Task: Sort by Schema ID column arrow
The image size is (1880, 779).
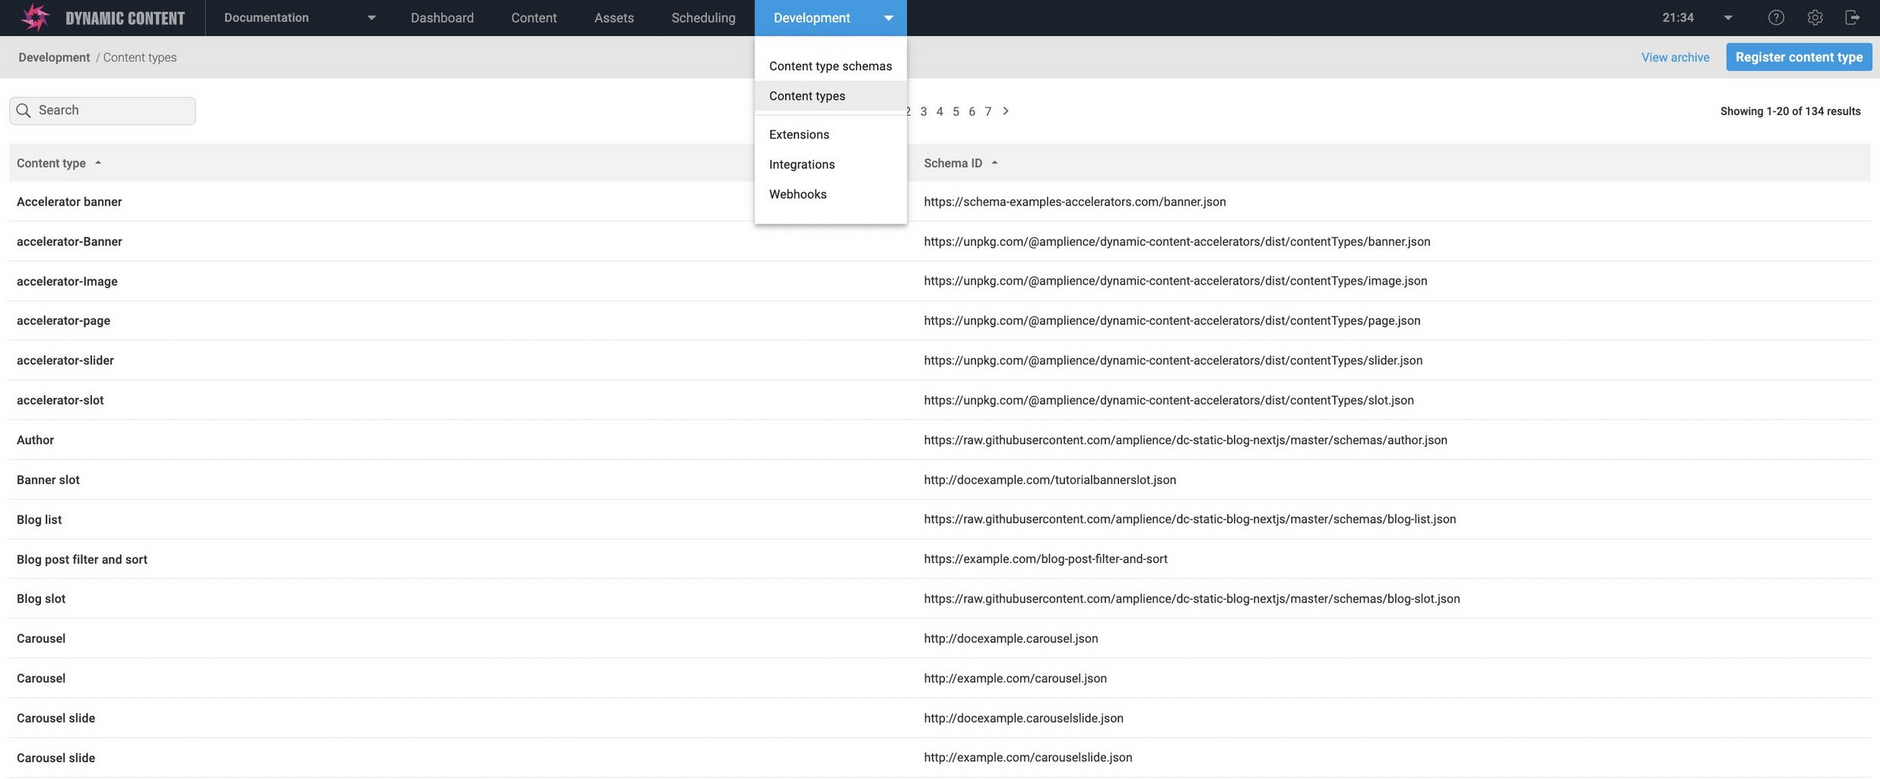Action: click(x=994, y=163)
